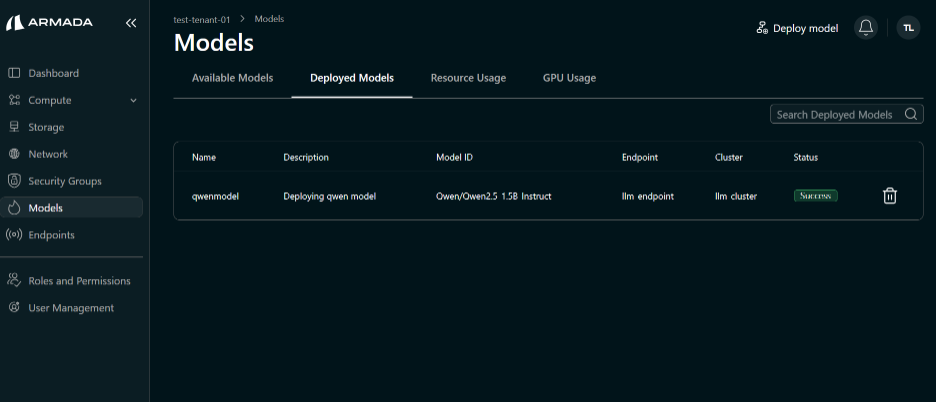Open the TL user avatar menu
The image size is (936, 402).
(x=908, y=28)
